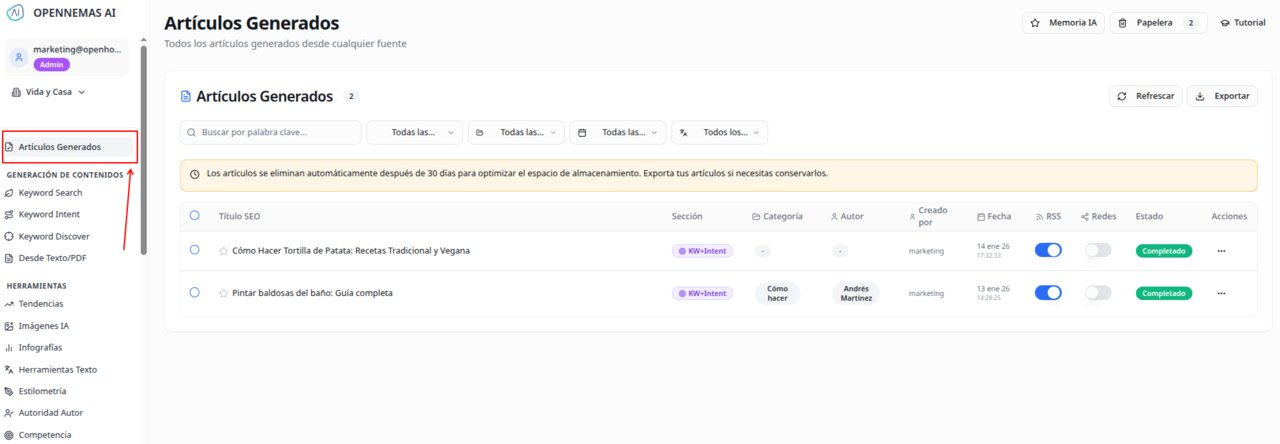Open actions menu for Tortilla de Patata article

pos(1220,251)
